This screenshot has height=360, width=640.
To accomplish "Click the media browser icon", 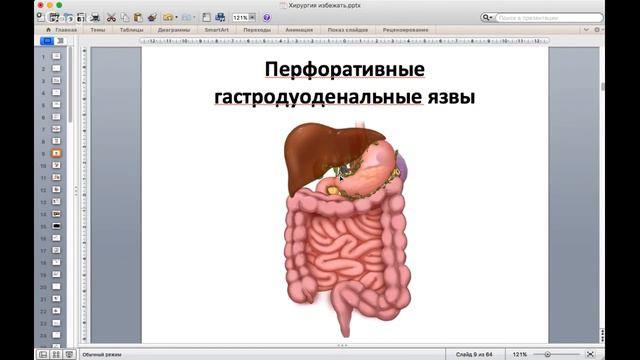I will click(x=220, y=18).
